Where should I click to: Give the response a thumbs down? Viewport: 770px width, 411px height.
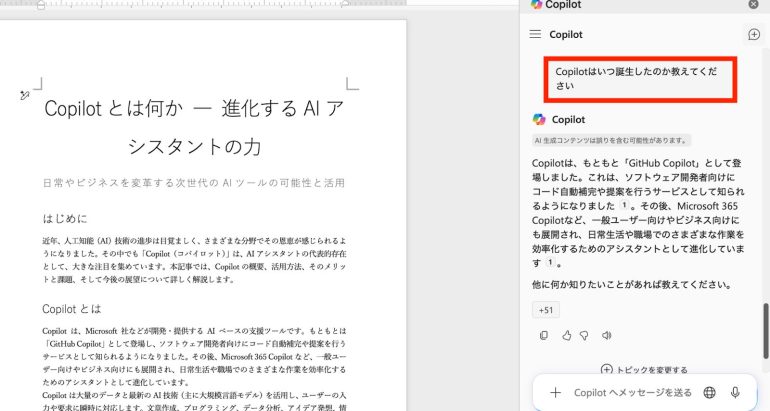(585, 335)
